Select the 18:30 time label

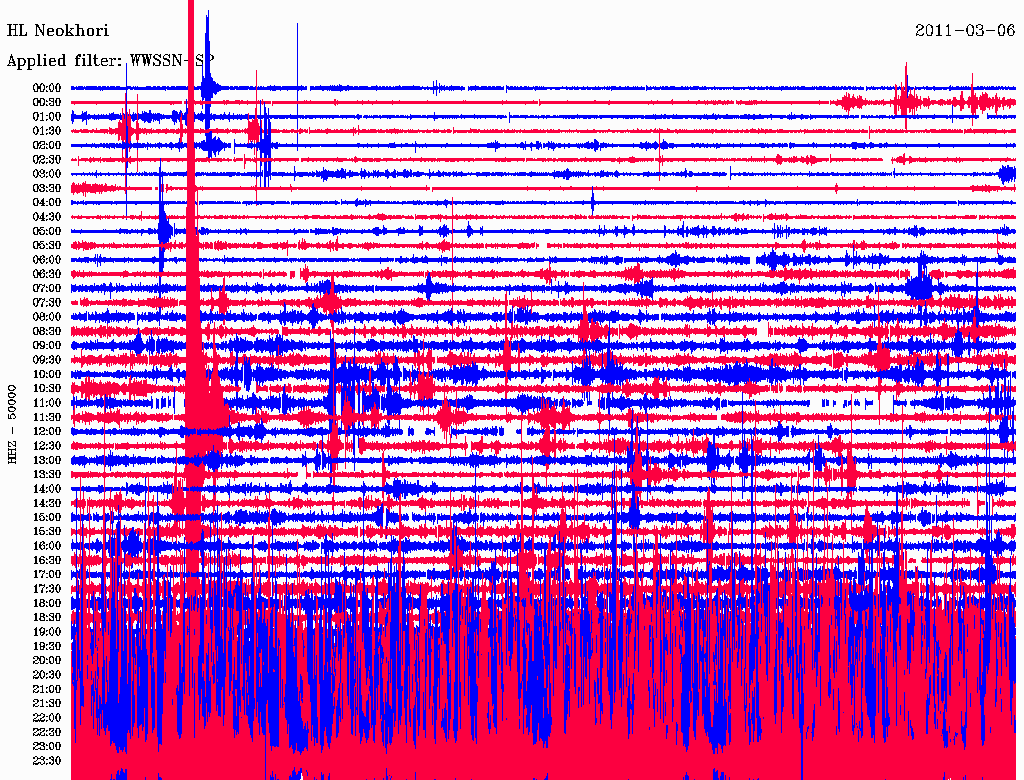point(47,618)
